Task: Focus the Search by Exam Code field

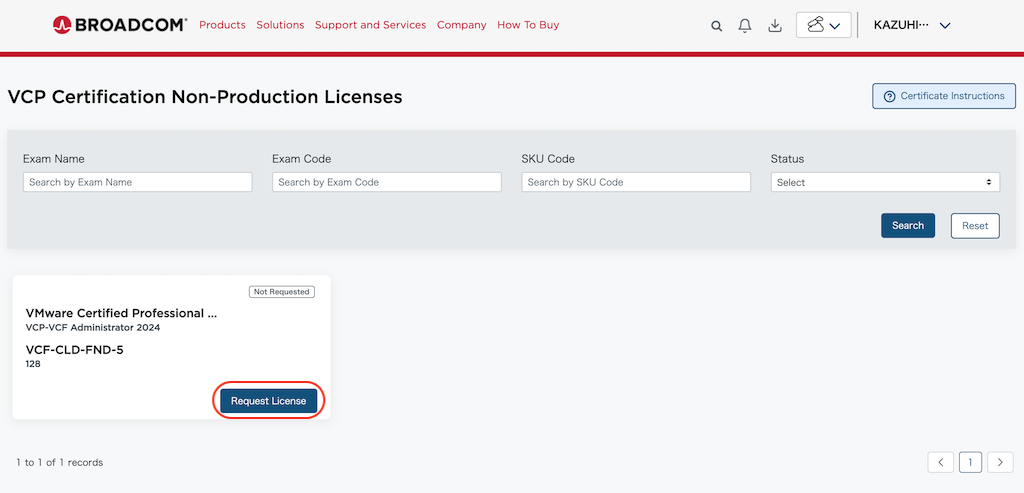Action: [387, 182]
